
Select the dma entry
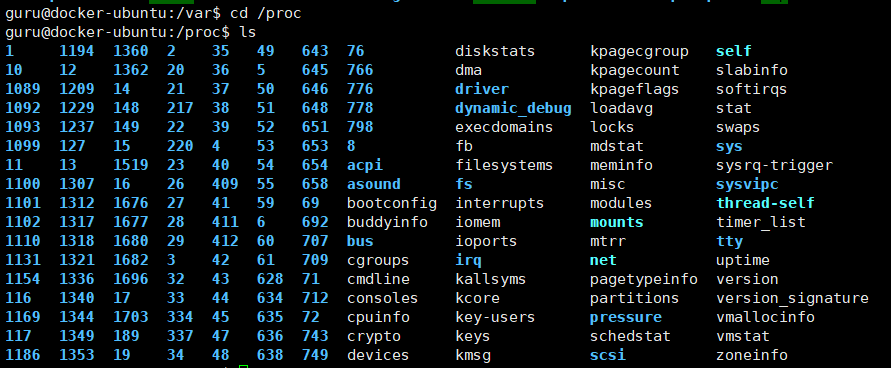468,70
